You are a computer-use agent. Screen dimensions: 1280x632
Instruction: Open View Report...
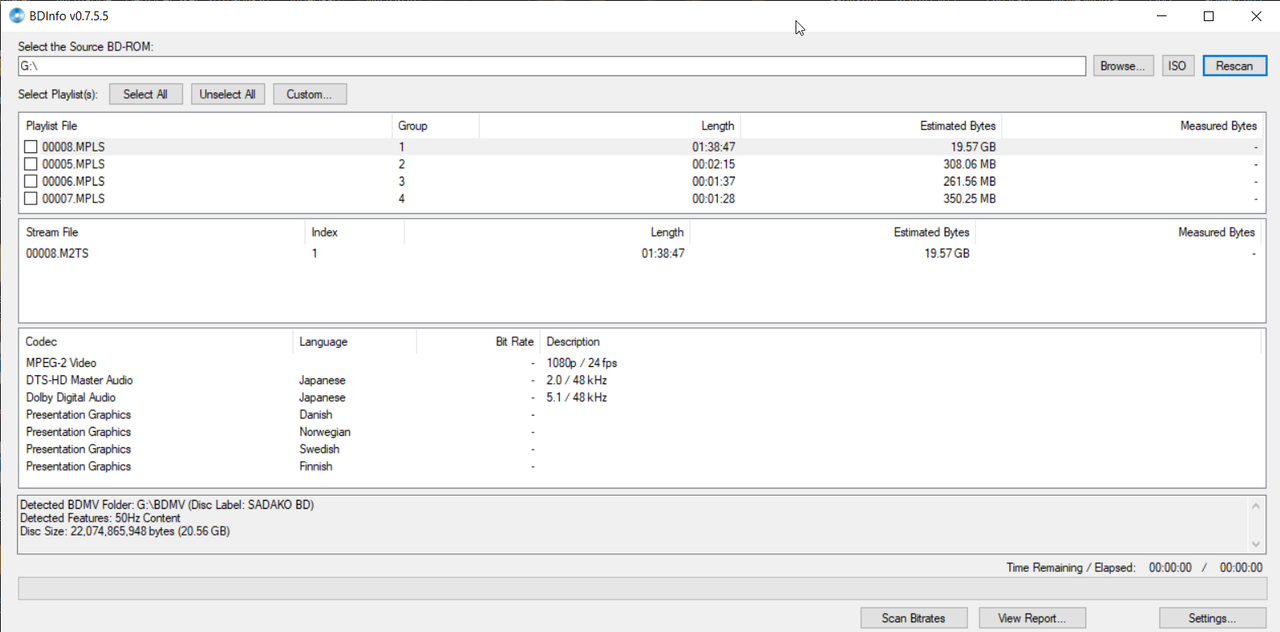coord(1032,618)
